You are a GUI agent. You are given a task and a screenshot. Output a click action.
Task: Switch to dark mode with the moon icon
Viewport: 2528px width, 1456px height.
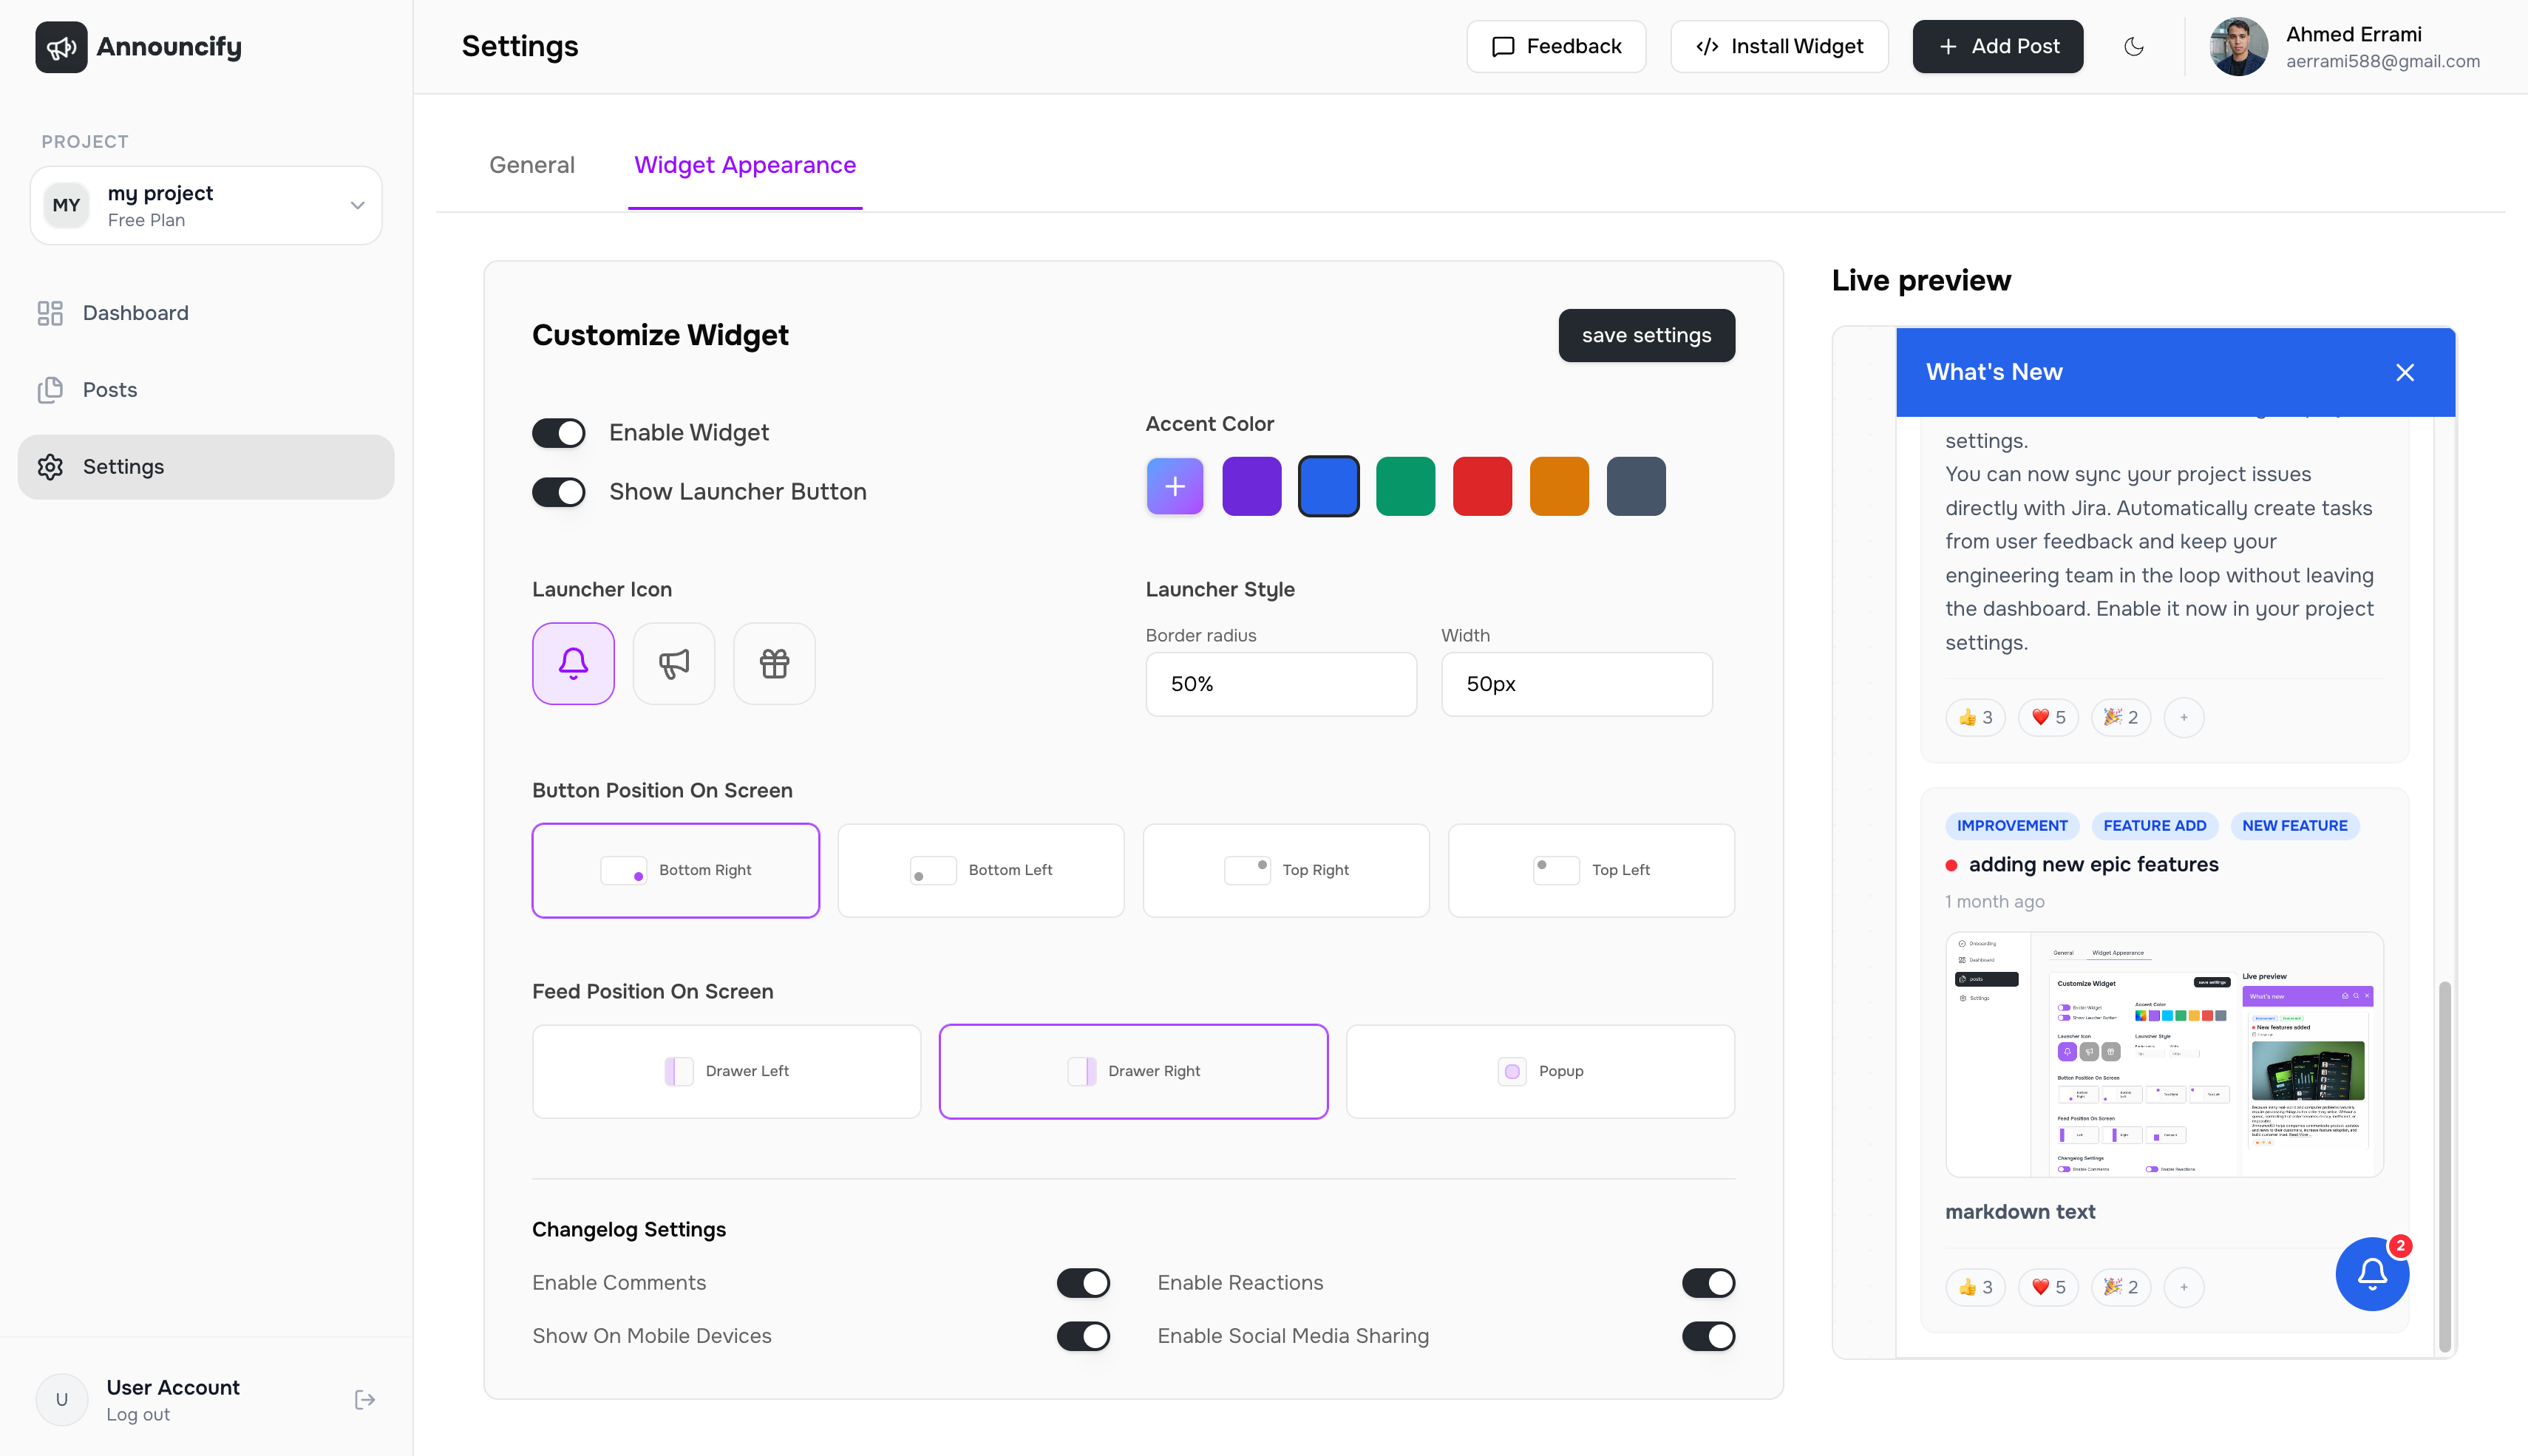click(x=2135, y=46)
